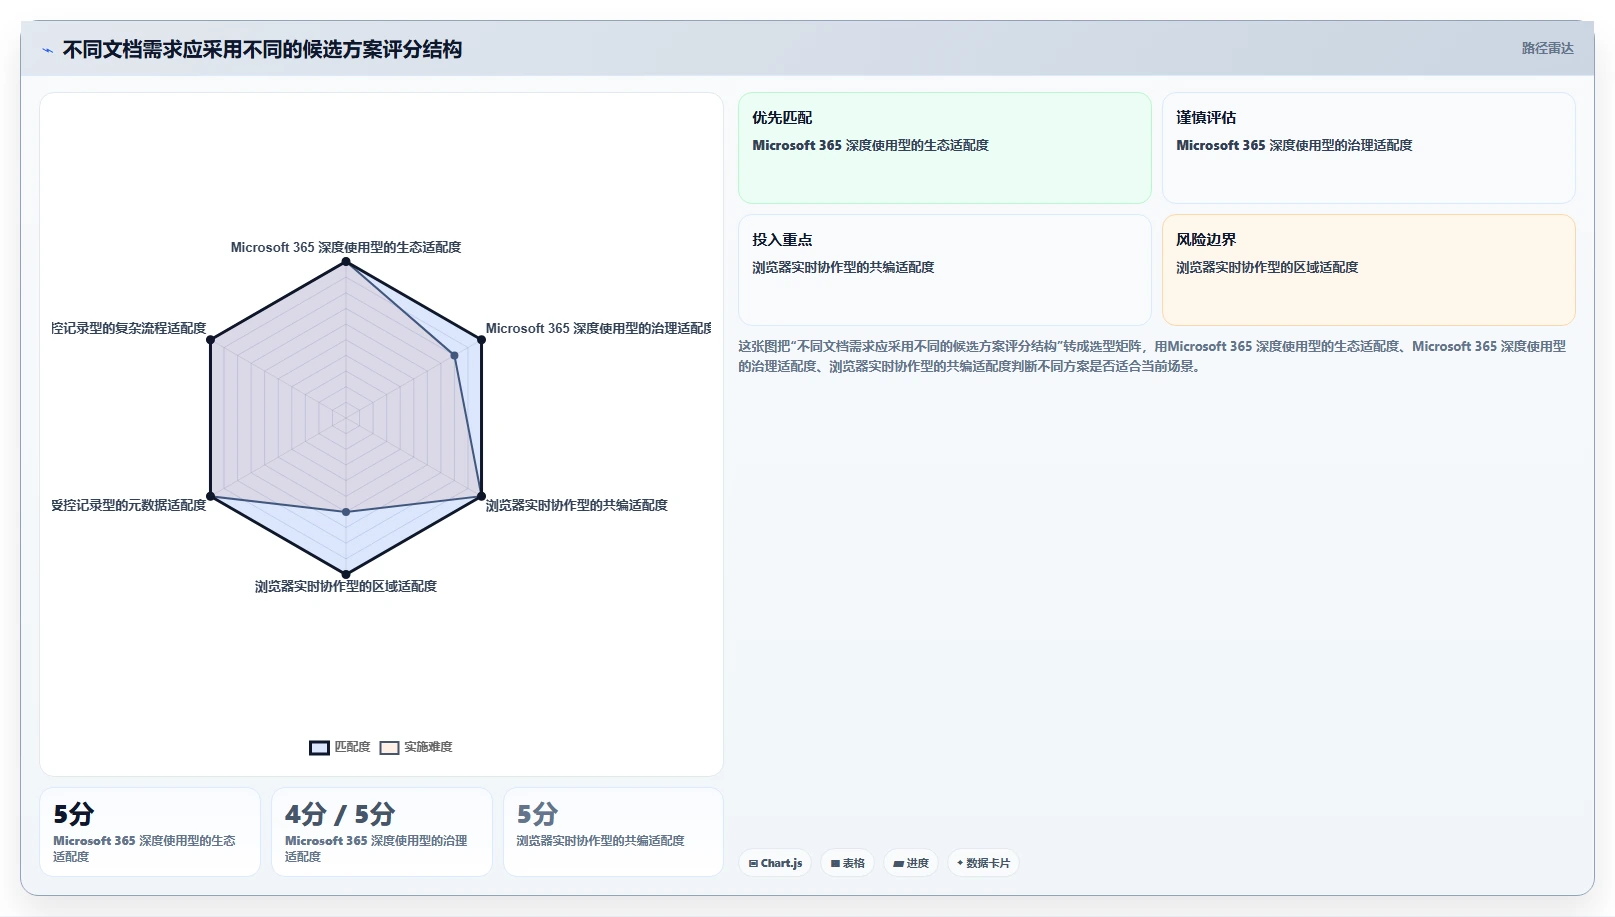Click the description paragraph starting with 这张图把
This screenshot has width=1615, height=917.
coord(1152,356)
